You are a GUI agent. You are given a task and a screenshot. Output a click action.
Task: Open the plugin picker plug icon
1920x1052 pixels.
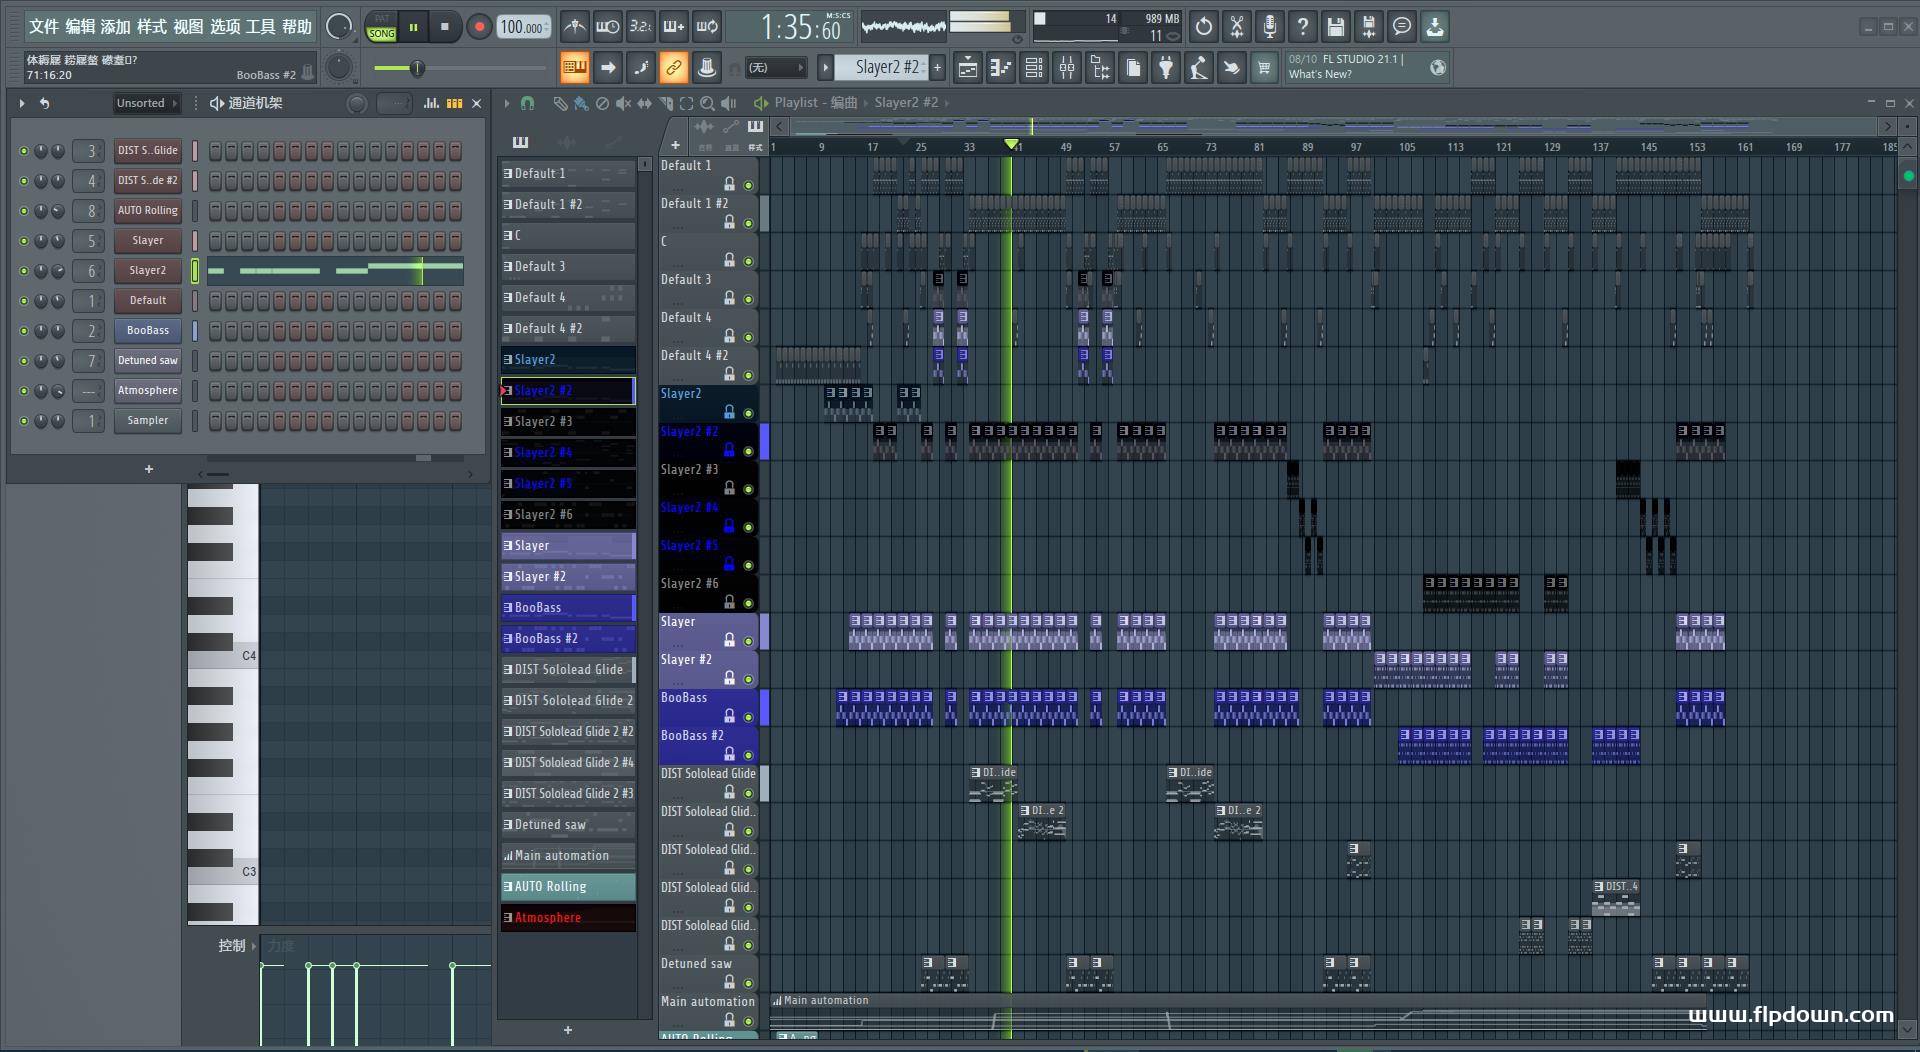[1166, 68]
